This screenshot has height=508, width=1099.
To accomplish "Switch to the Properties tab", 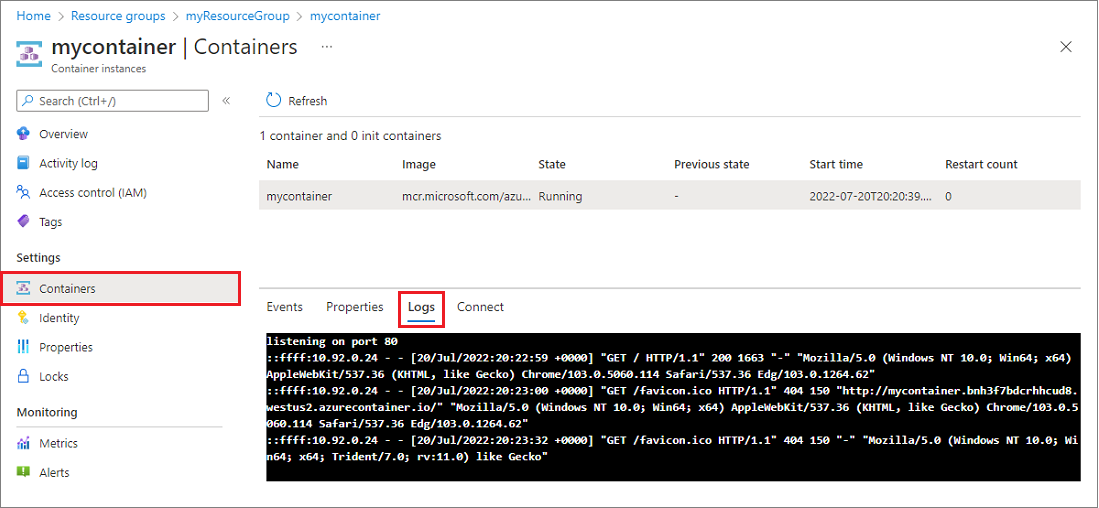I will point(355,307).
